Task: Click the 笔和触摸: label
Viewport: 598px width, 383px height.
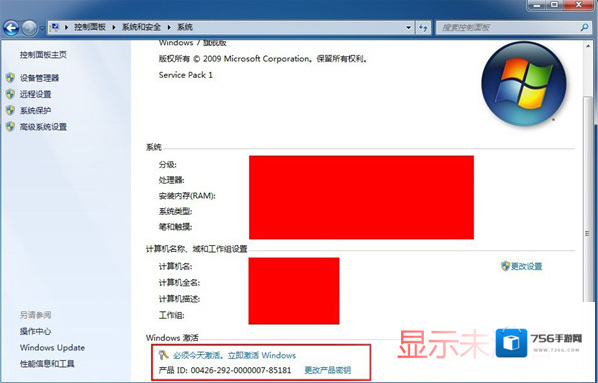Action: click(x=175, y=227)
